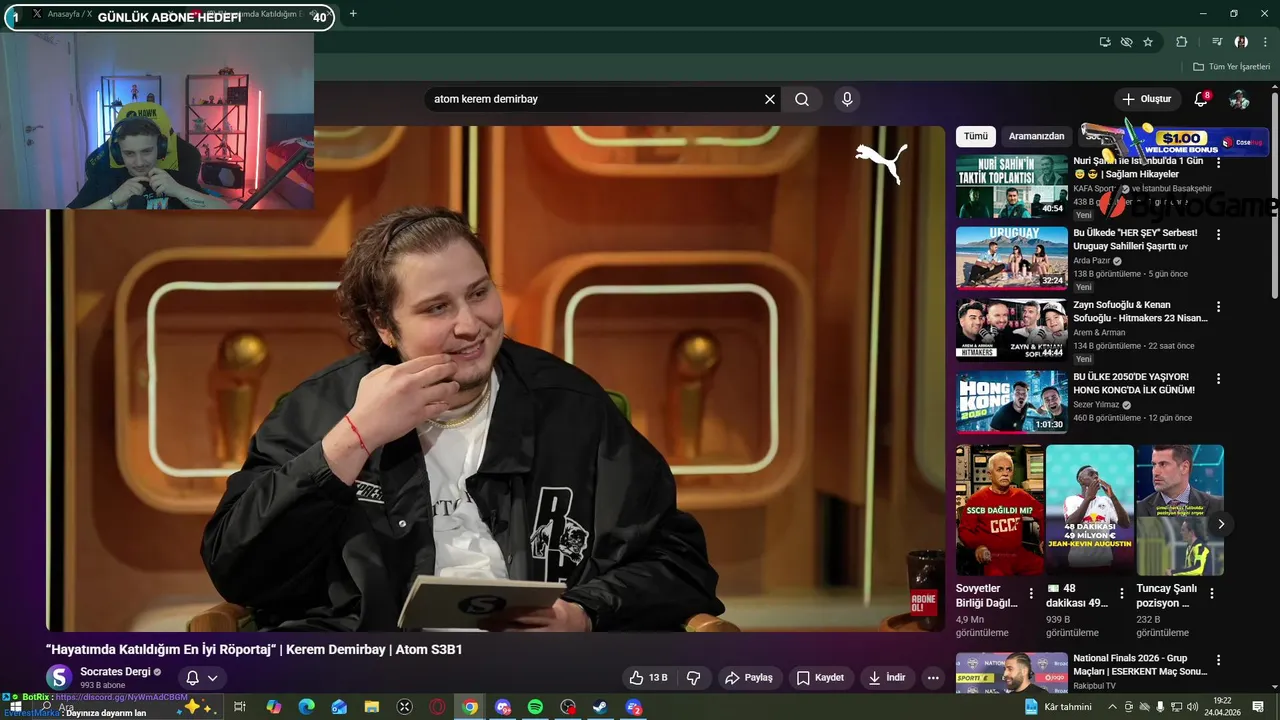Like the video with the 13 B thumbs up
Screen dimensions: 1280x720
(648, 678)
